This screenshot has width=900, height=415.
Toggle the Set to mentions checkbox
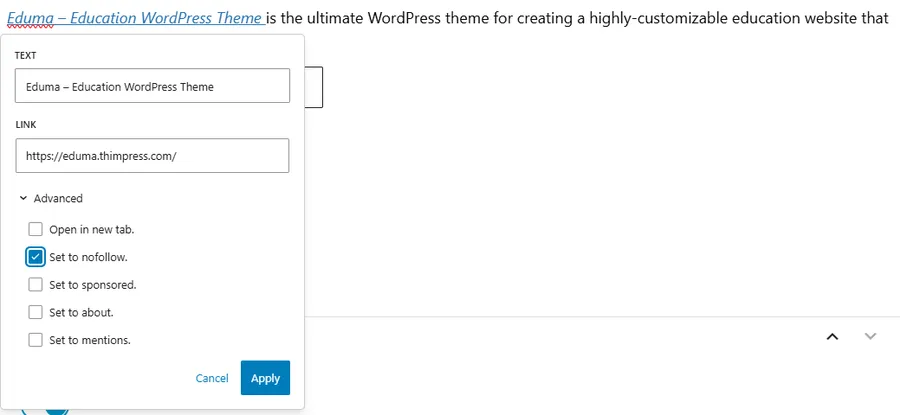coord(36,340)
